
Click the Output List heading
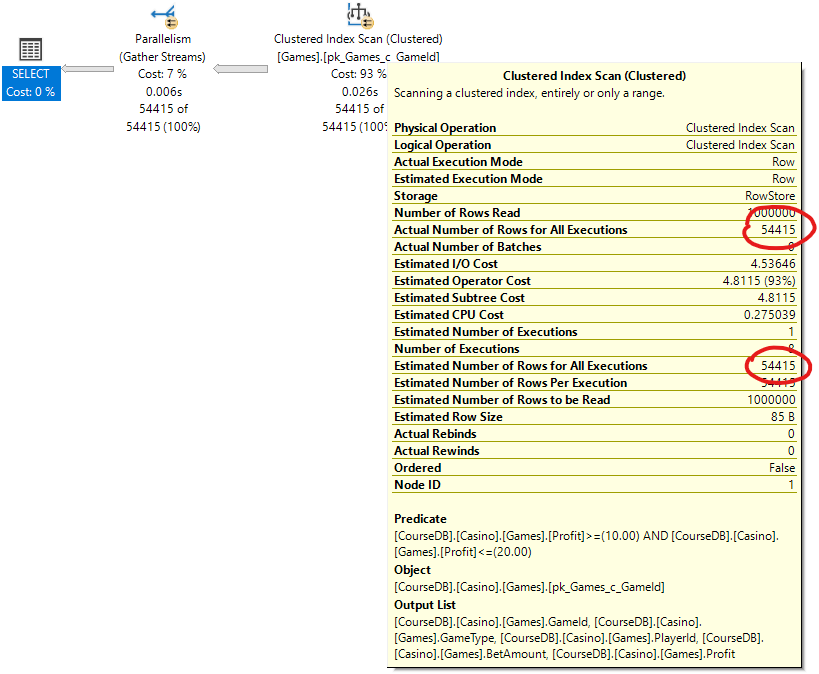click(425, 605)
